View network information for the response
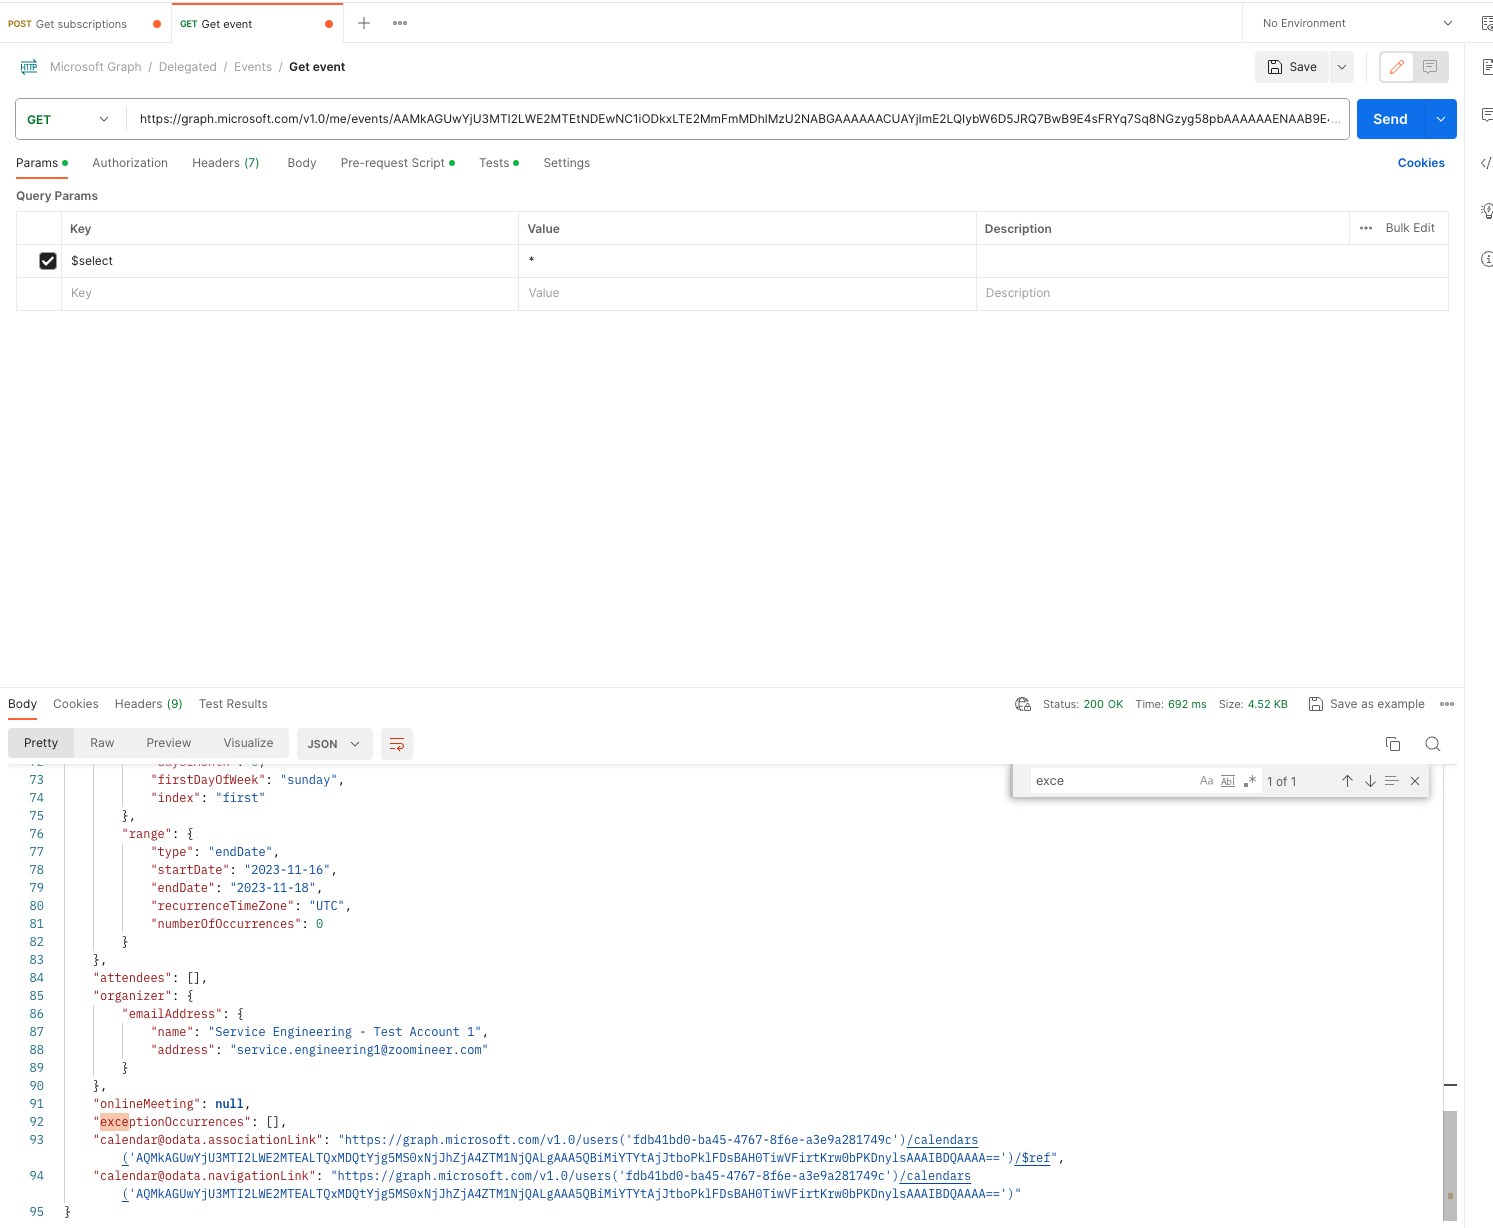Image resolution: width=1493 pixels, height=1228 pixels. pyautogui.click(x=1023, y=704)
